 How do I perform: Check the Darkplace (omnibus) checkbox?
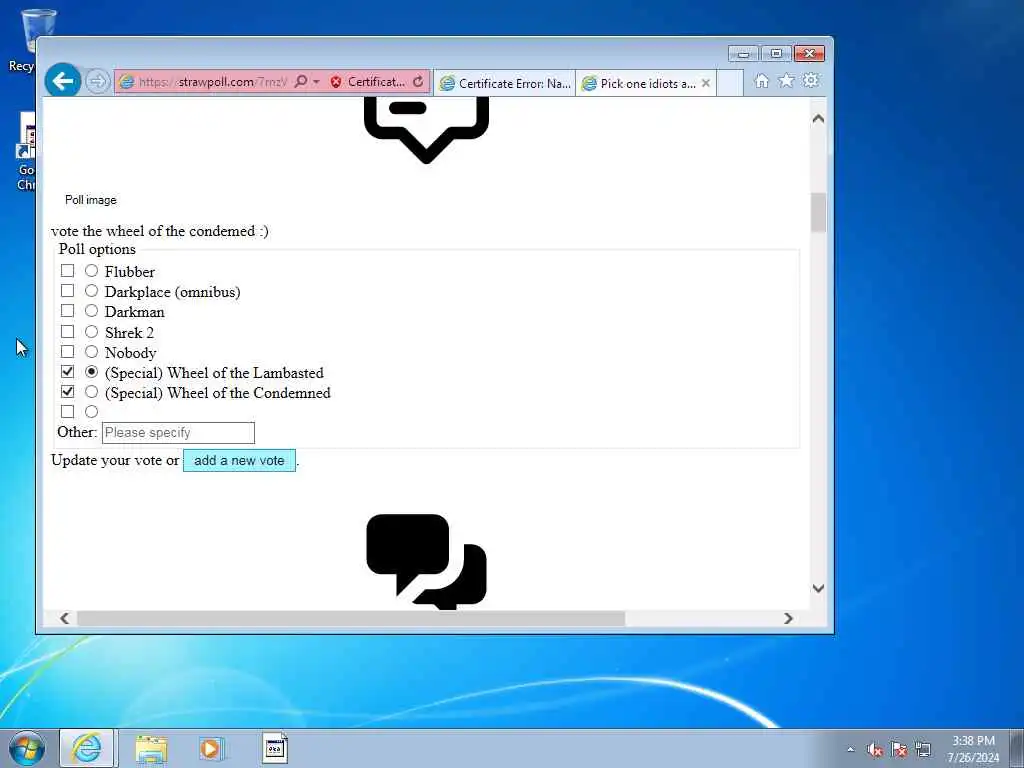click(x=67, y=291)
